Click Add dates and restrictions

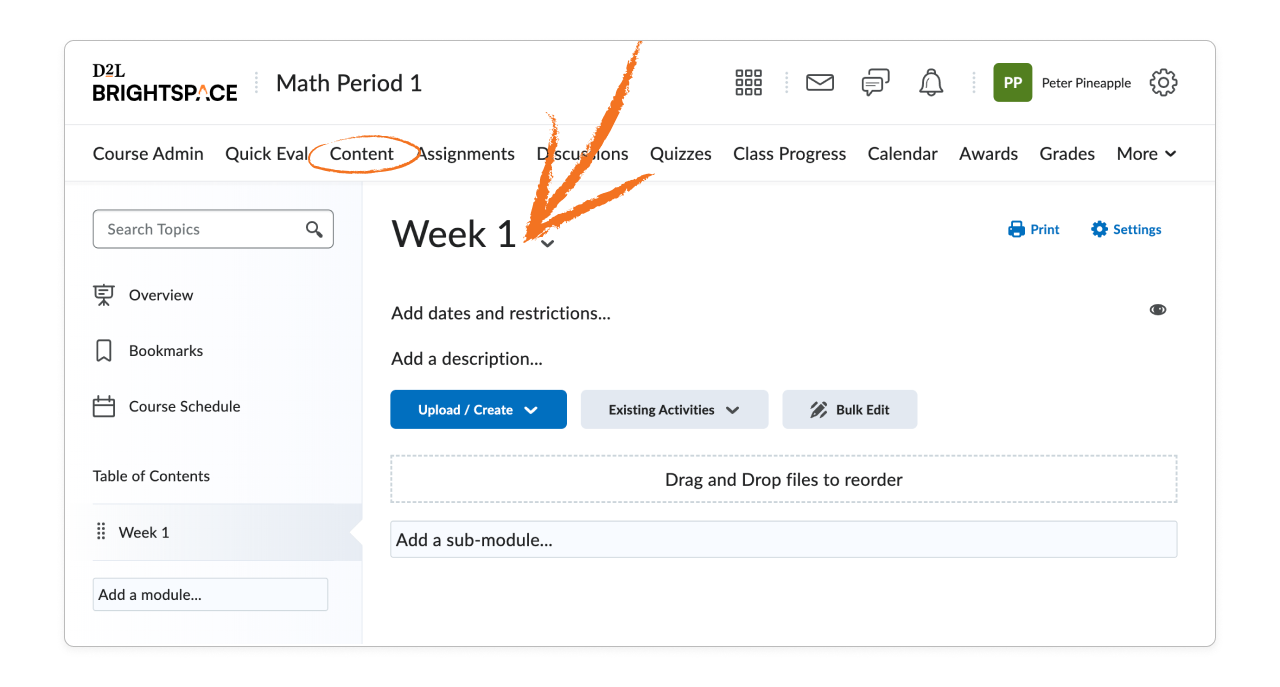click(500, 313)
